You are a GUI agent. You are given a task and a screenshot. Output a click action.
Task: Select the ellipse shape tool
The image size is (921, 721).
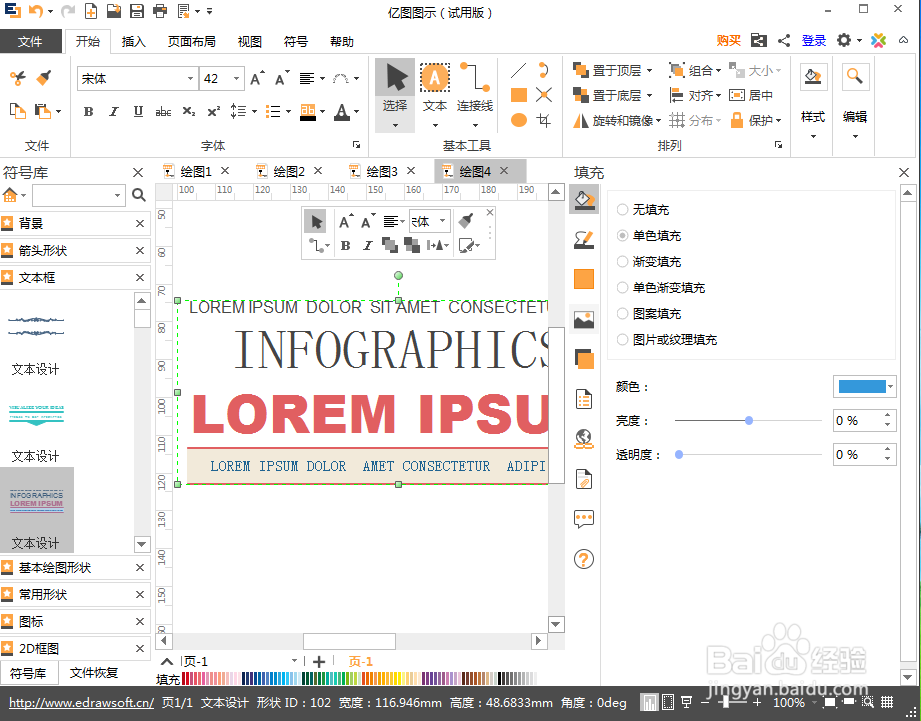point(519,120)
